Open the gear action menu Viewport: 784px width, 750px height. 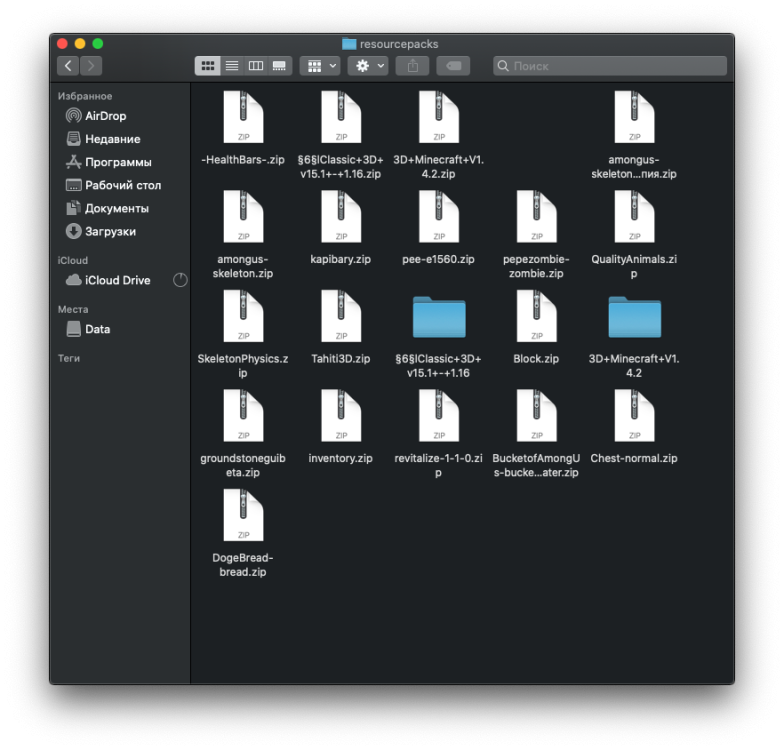[x=368, y=66]
